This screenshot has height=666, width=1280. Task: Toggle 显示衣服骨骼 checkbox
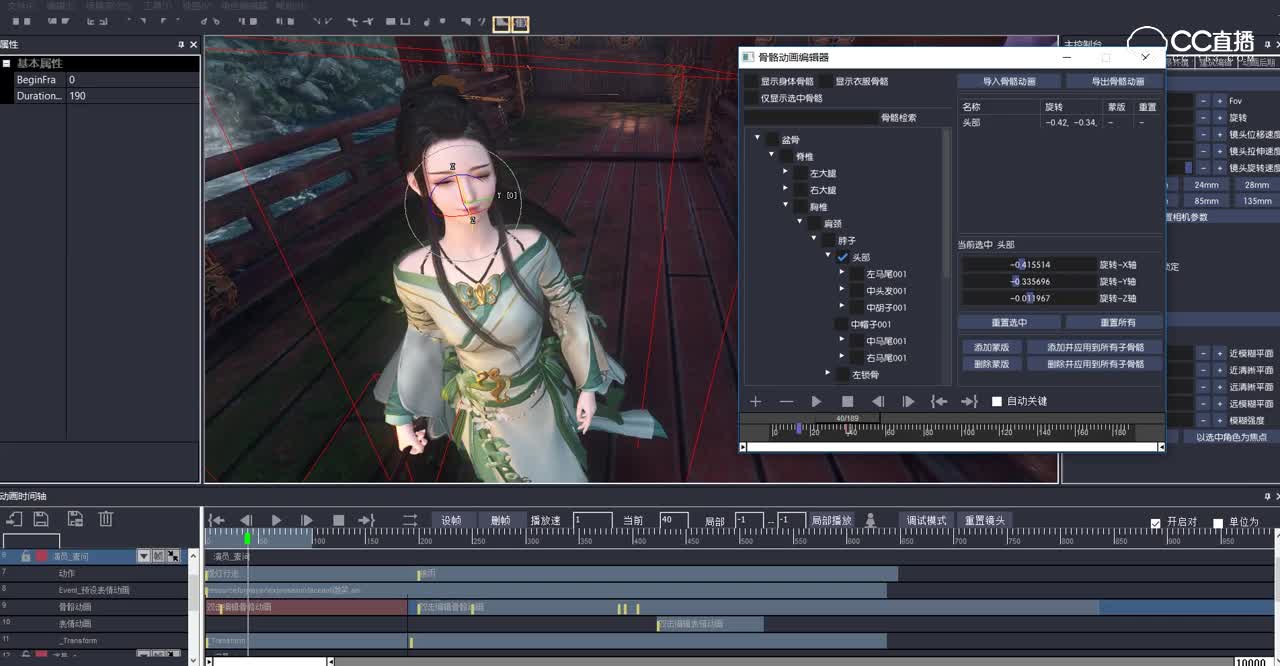click(x=826, y=81)
